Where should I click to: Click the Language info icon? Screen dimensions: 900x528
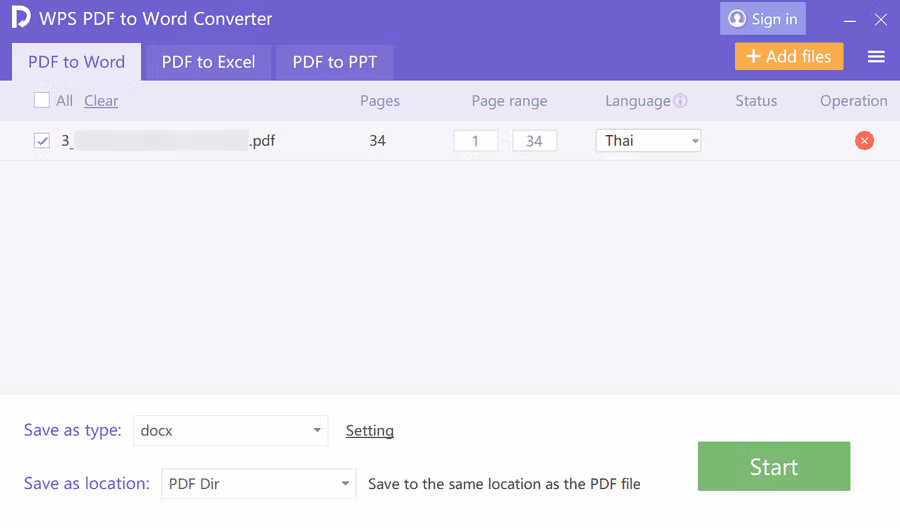point(680,100)
